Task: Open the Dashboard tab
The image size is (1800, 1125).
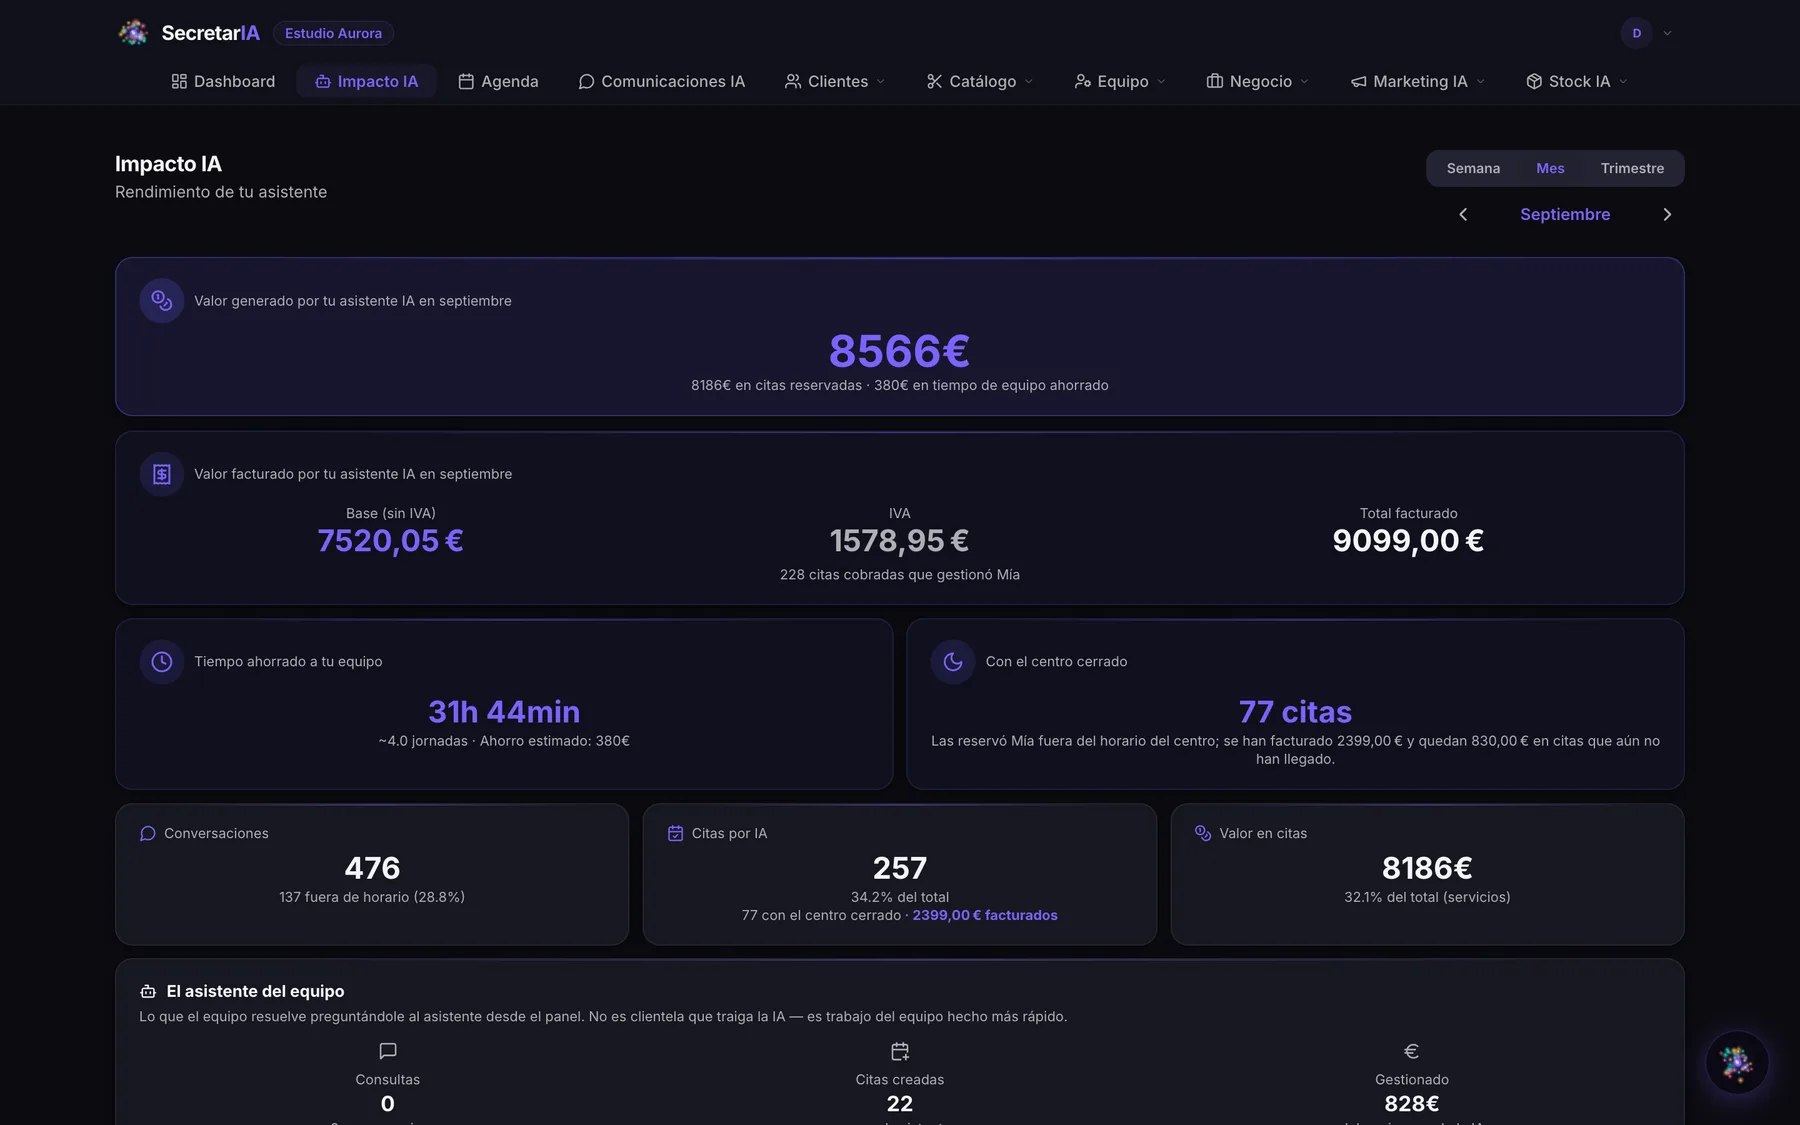Action: click(223, 81)
